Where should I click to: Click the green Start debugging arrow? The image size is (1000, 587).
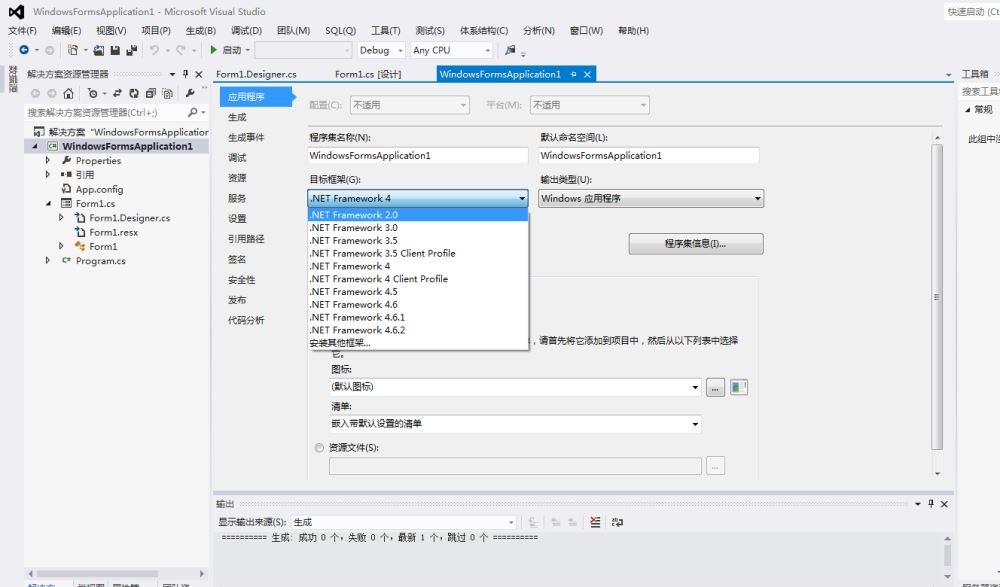click(214, 50)
